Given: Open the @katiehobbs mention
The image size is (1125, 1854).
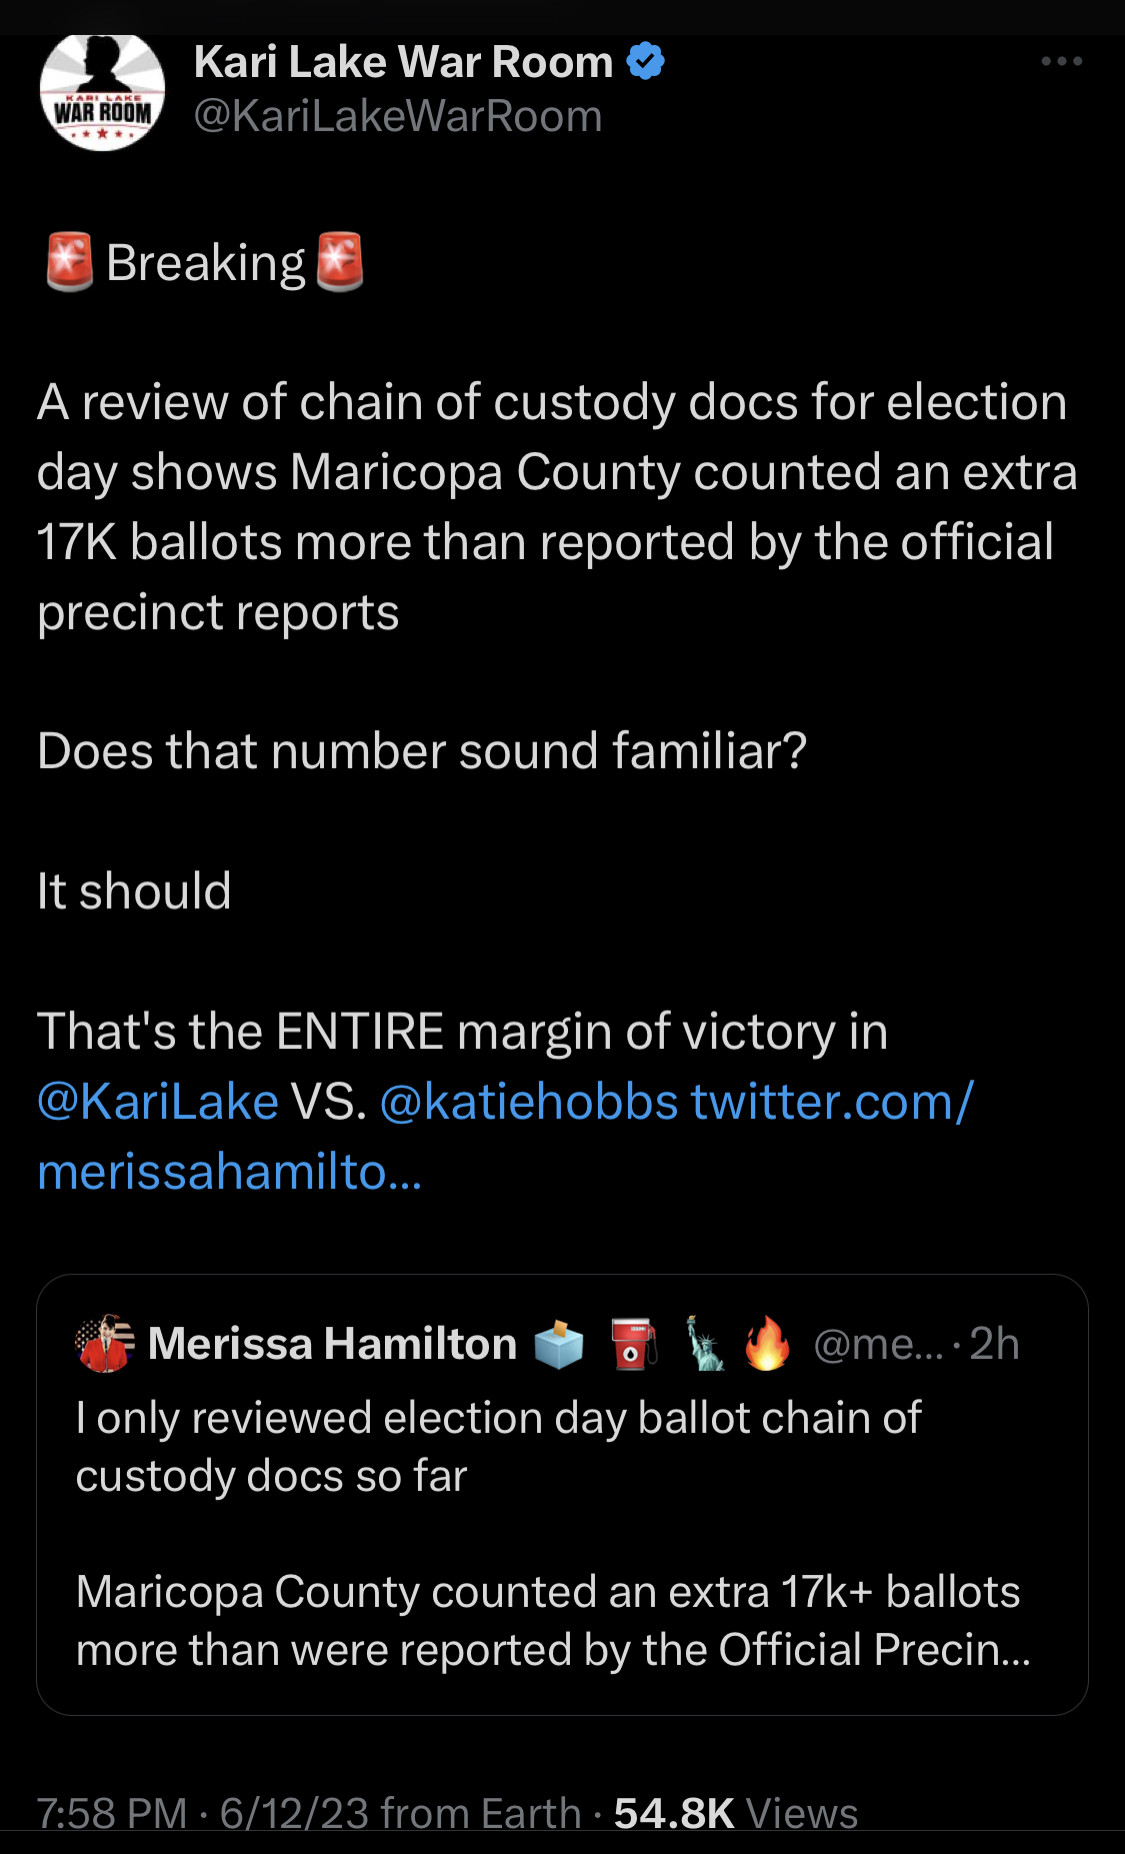Looking at the screenshot, I should click(x=529, y=1102).
